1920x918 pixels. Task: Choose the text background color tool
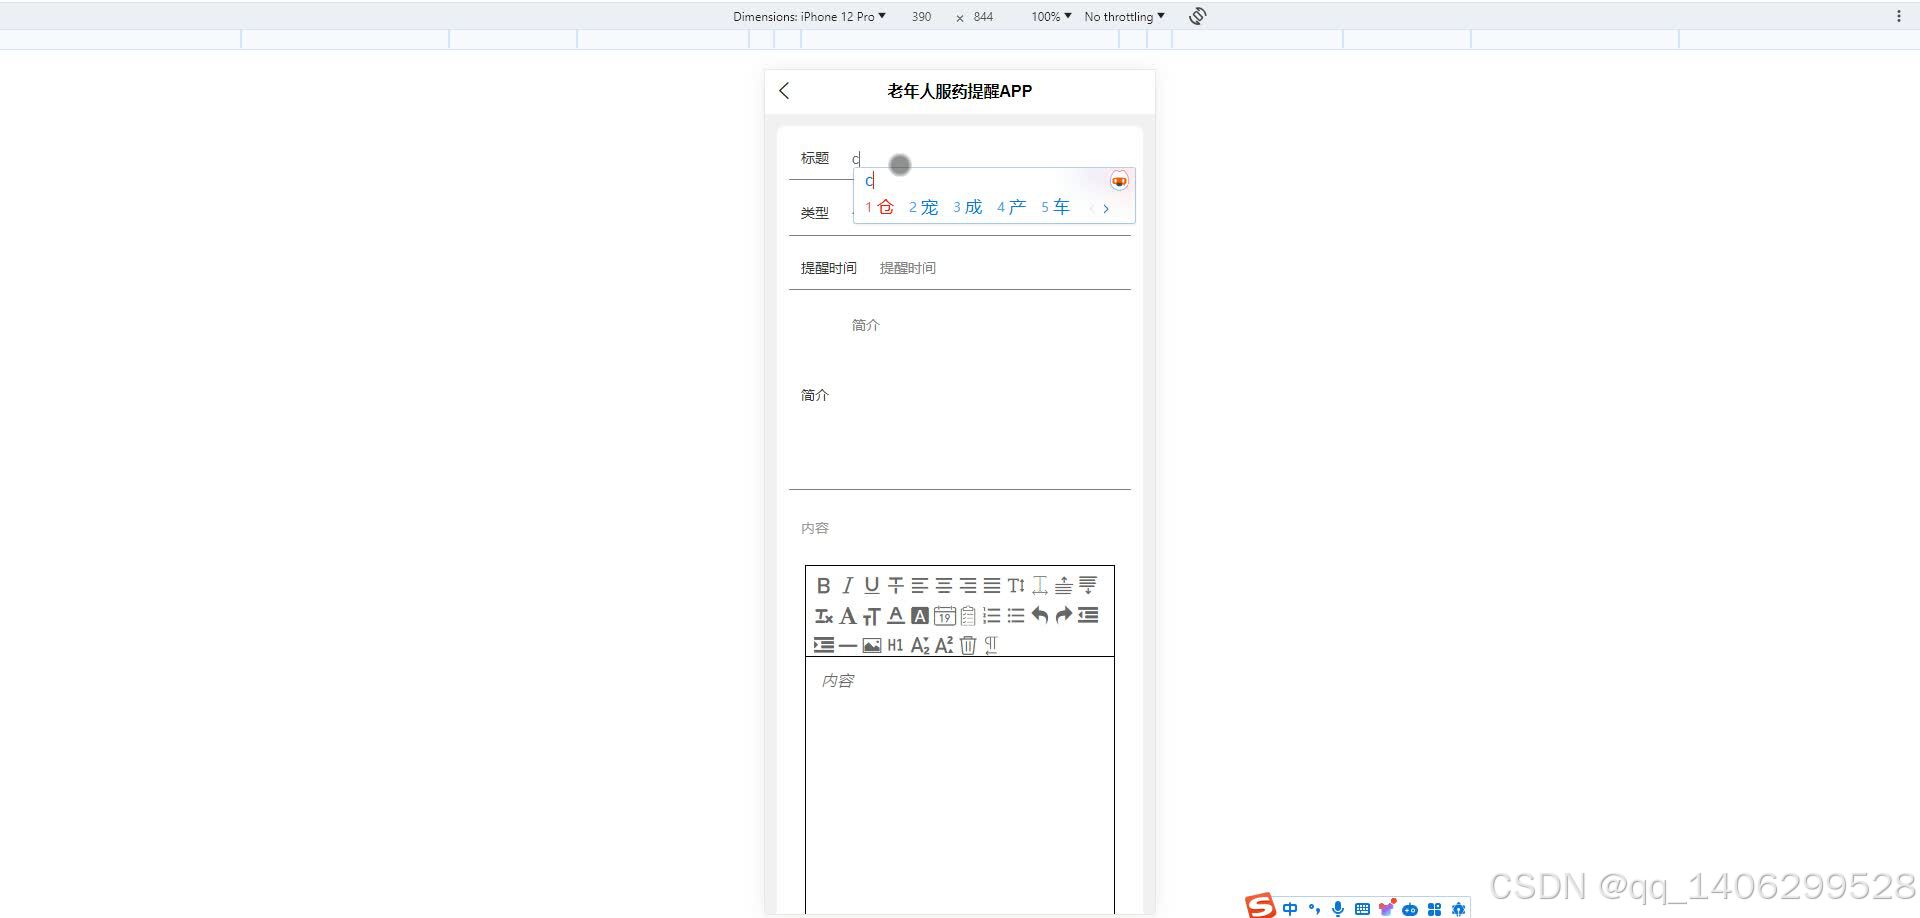tap(919, 616)
